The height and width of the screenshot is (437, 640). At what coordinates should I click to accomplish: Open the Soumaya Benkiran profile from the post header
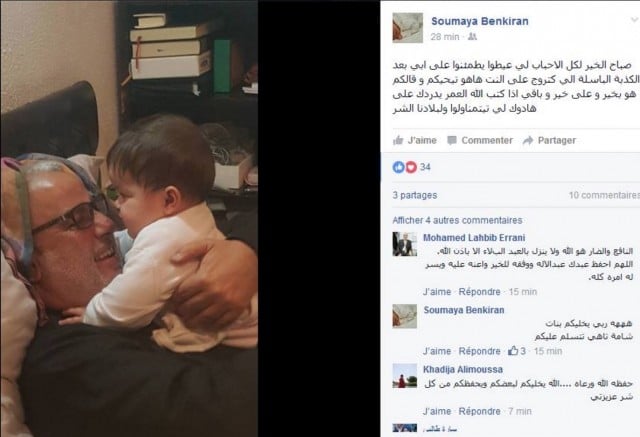pos(480,21)
